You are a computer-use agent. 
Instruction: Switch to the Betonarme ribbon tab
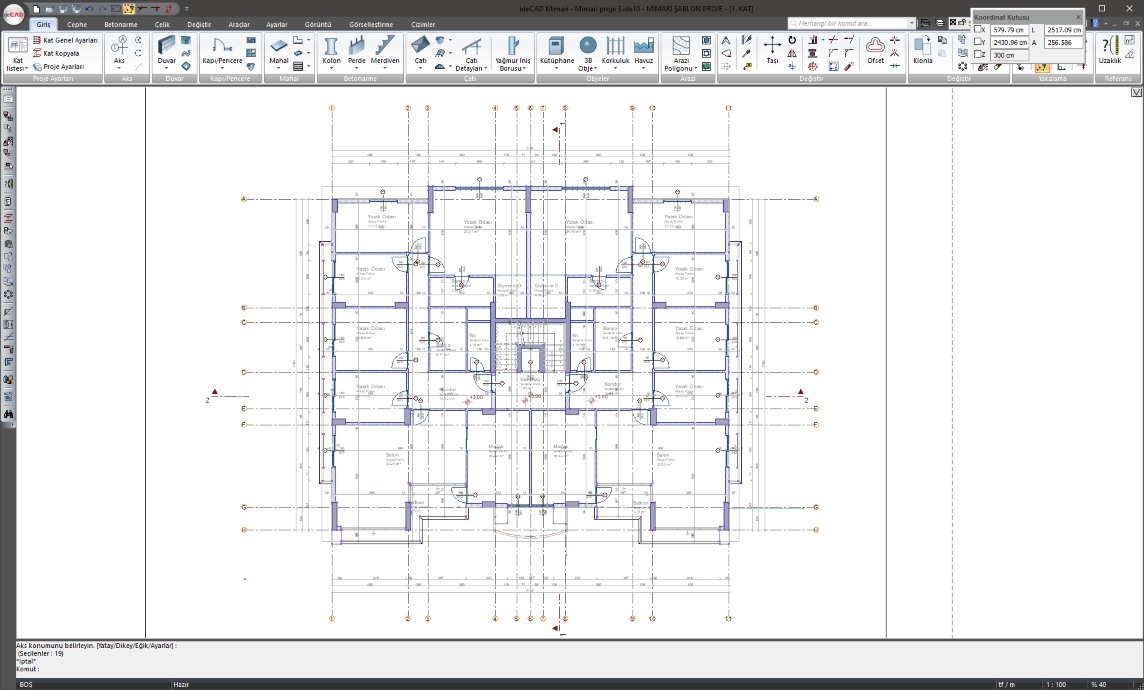click(x=121, y=24)
